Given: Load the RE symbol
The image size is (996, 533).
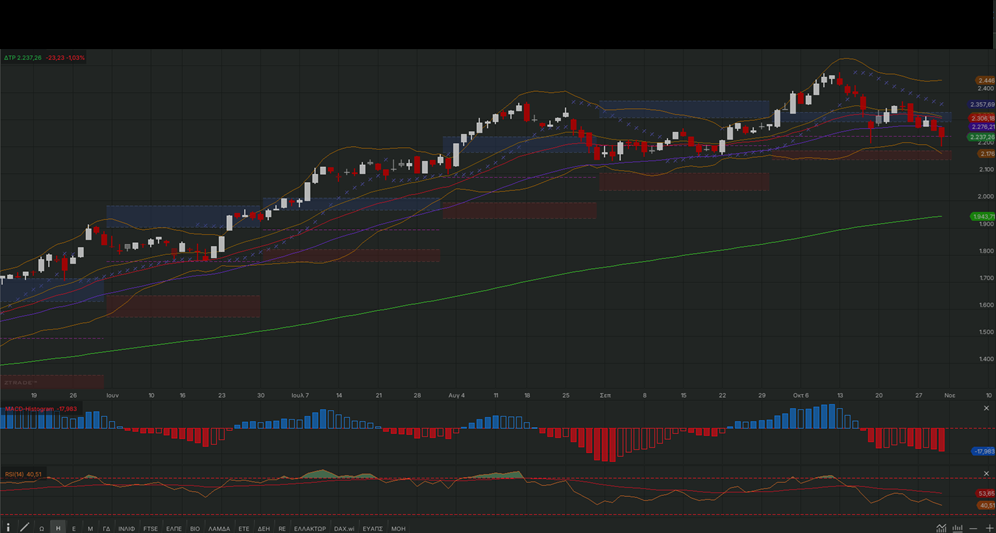Looking at the screenshot, I should tap(282, 528).
